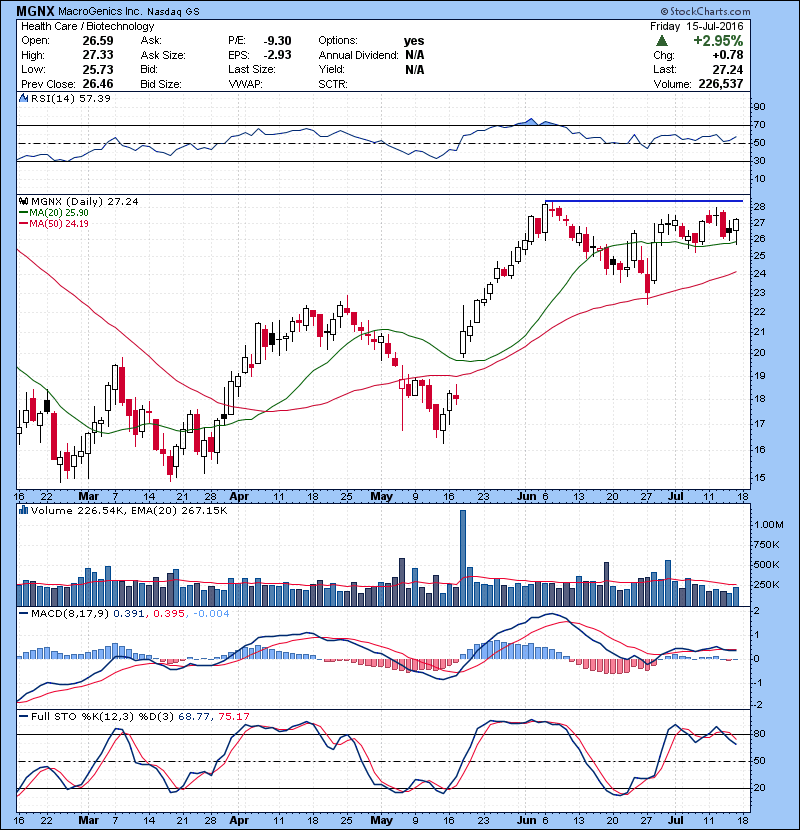This screenshot has width=800, height=830.
Task: Click the Open value 26.59
Action: (98, 41)
